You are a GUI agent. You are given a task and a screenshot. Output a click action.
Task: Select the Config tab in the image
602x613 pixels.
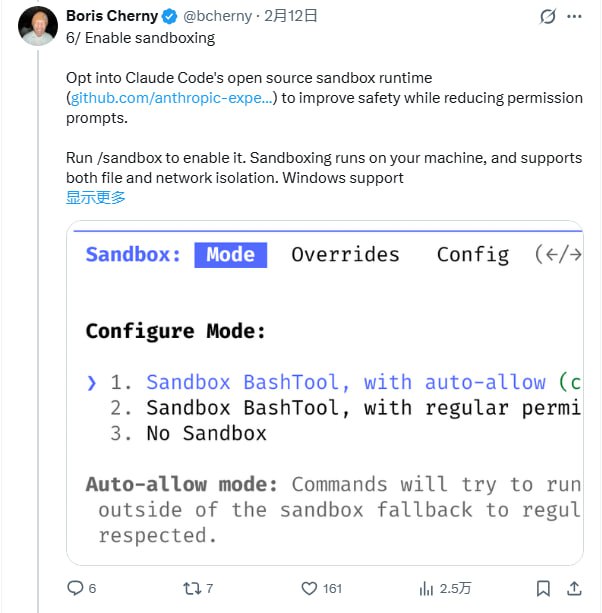click(472, 255)
